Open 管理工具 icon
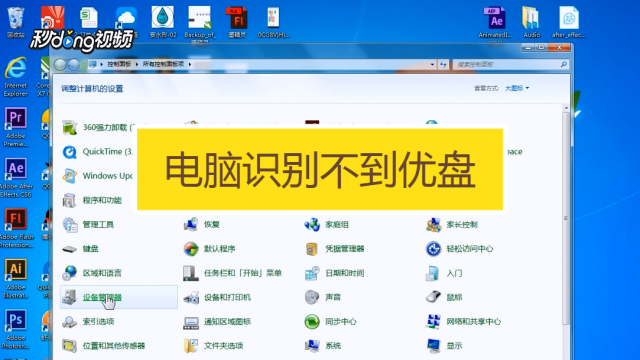Screen dimensions: 640x360 (x=69, y=224)
